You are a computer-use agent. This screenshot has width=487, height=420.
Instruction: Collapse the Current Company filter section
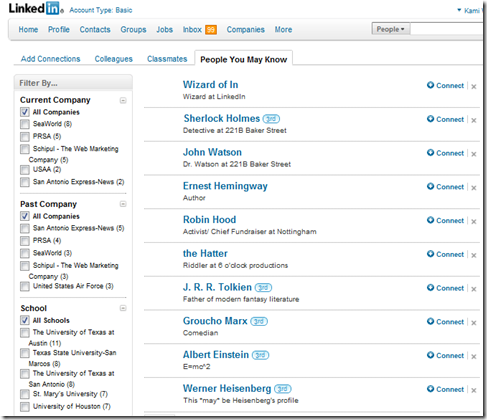click(123, 100)
